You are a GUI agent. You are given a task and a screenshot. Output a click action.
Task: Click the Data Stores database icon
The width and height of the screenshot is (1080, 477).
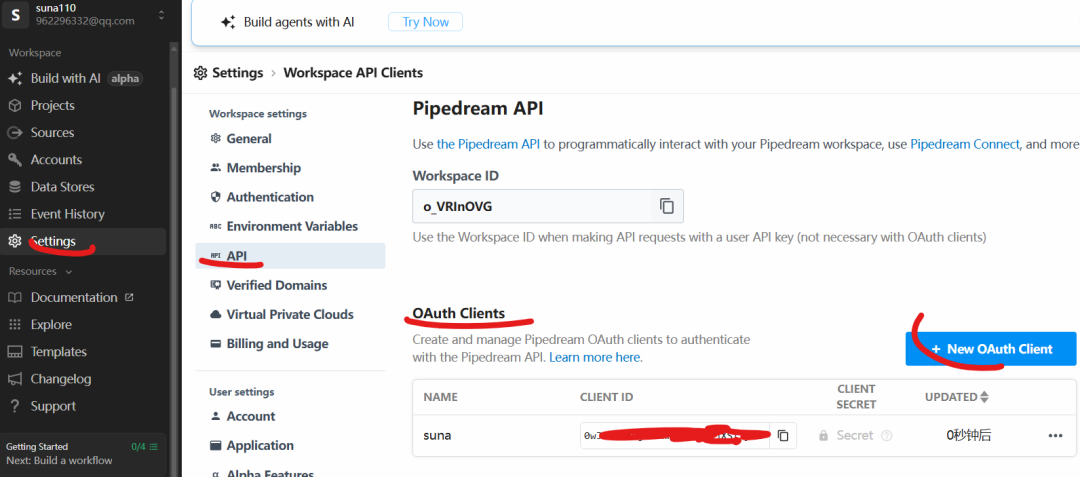14,187
